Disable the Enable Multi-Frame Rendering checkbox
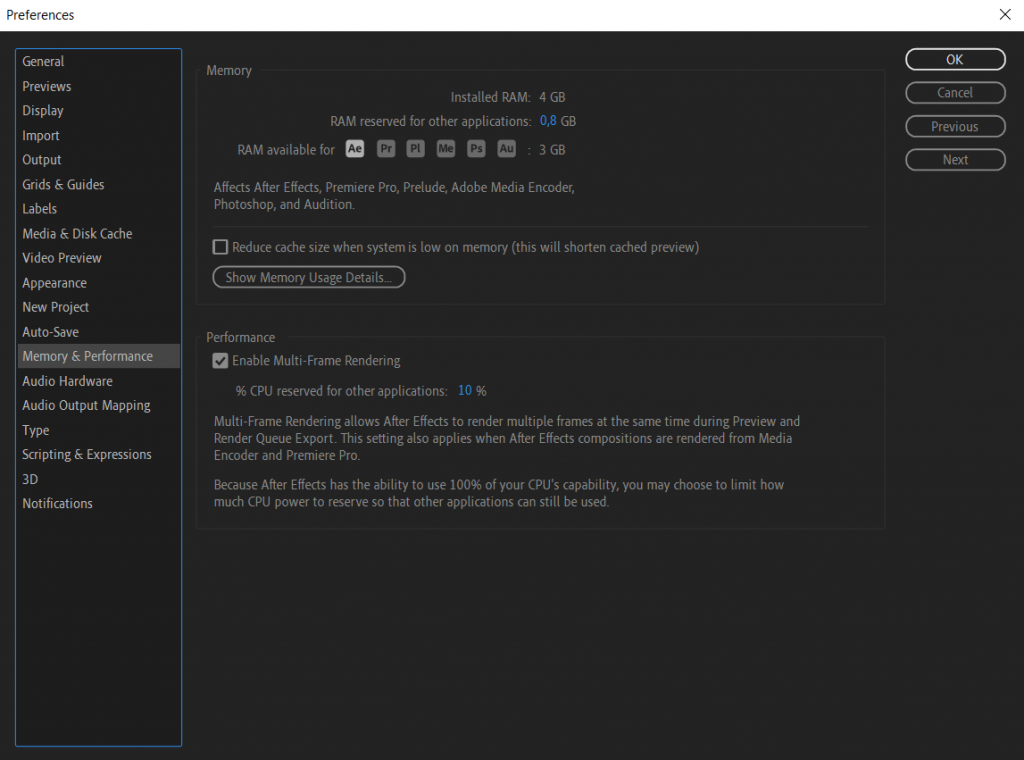The height and width of the screenshot is (760, 1024). (x=221, y=361)
